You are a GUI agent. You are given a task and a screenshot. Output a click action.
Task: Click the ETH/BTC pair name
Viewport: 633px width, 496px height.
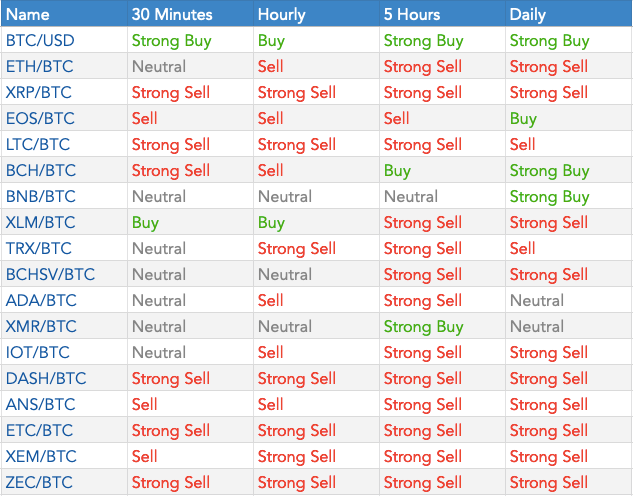coord(39,67)
